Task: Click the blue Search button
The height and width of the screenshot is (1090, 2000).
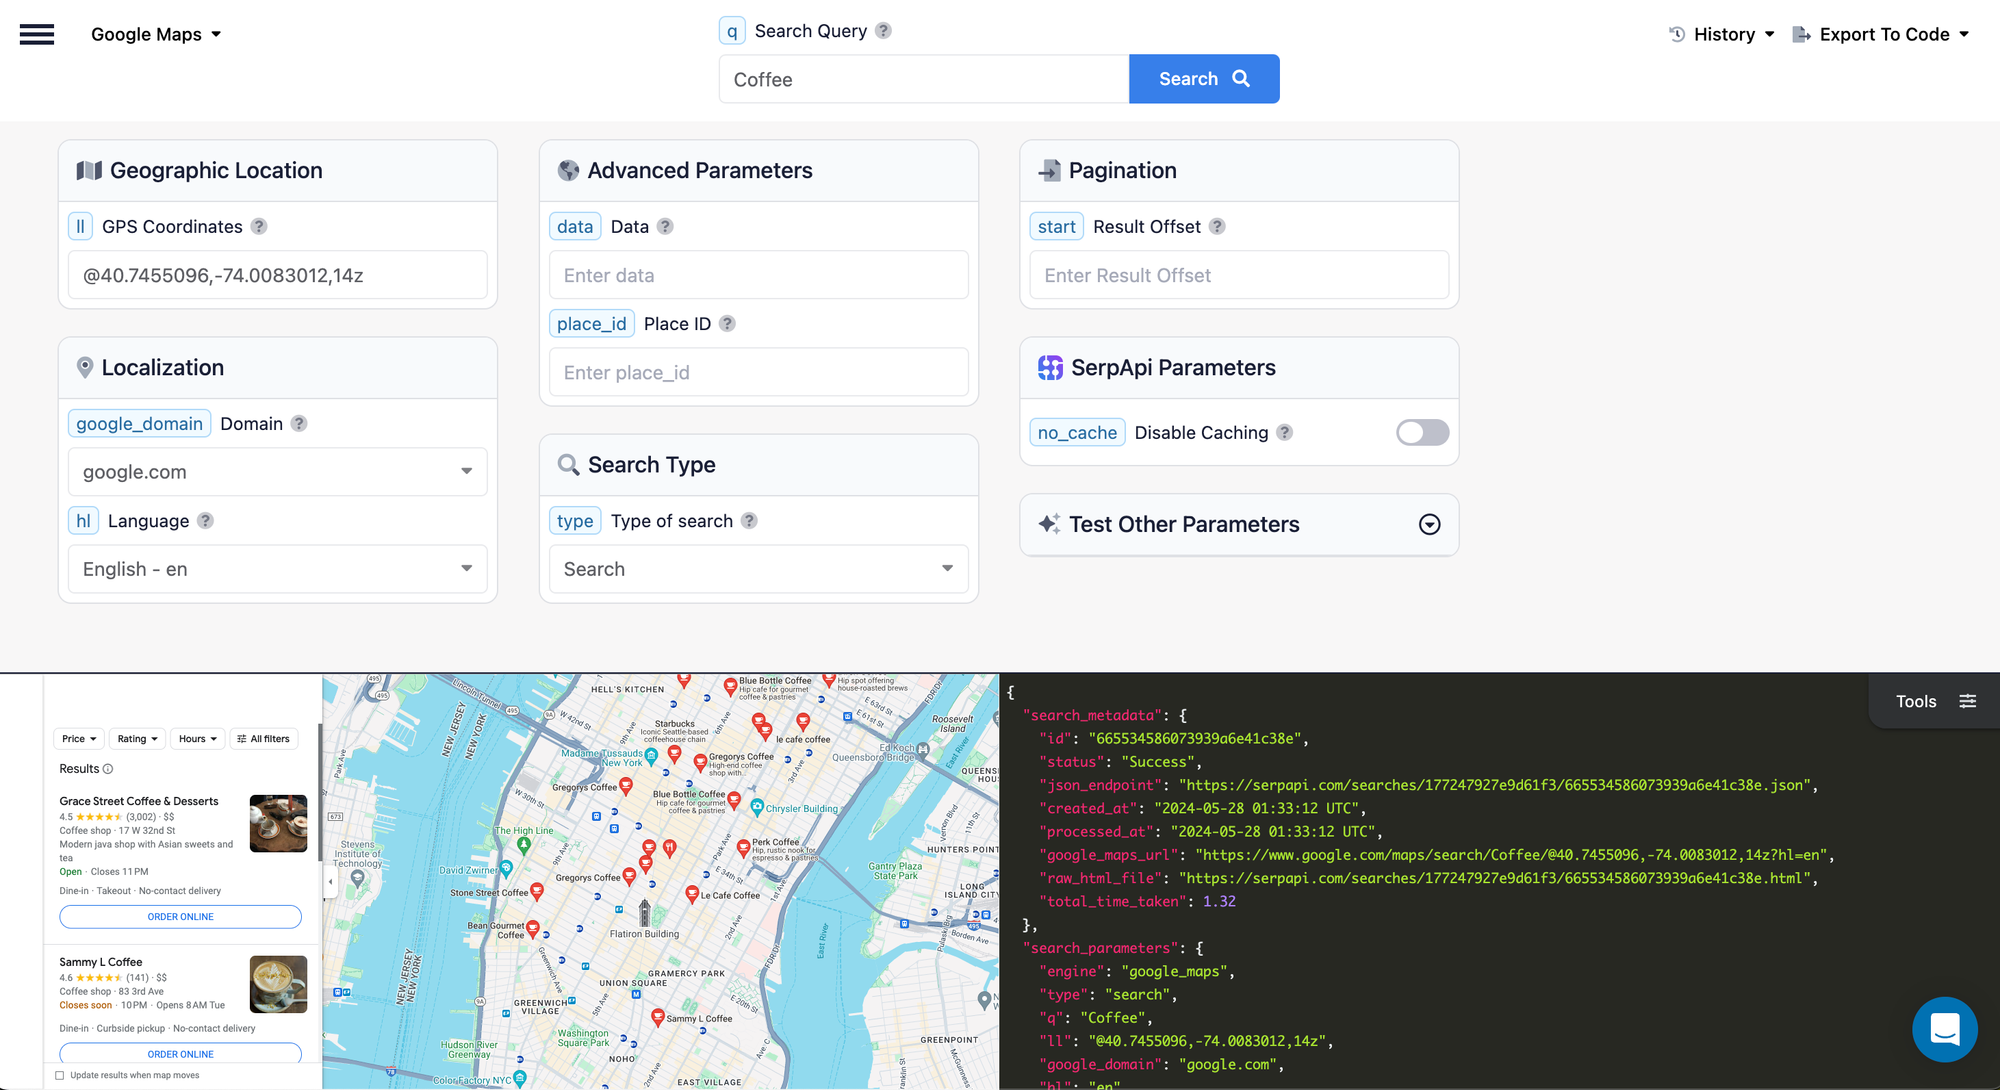Action: click(x=1203, y=78)
